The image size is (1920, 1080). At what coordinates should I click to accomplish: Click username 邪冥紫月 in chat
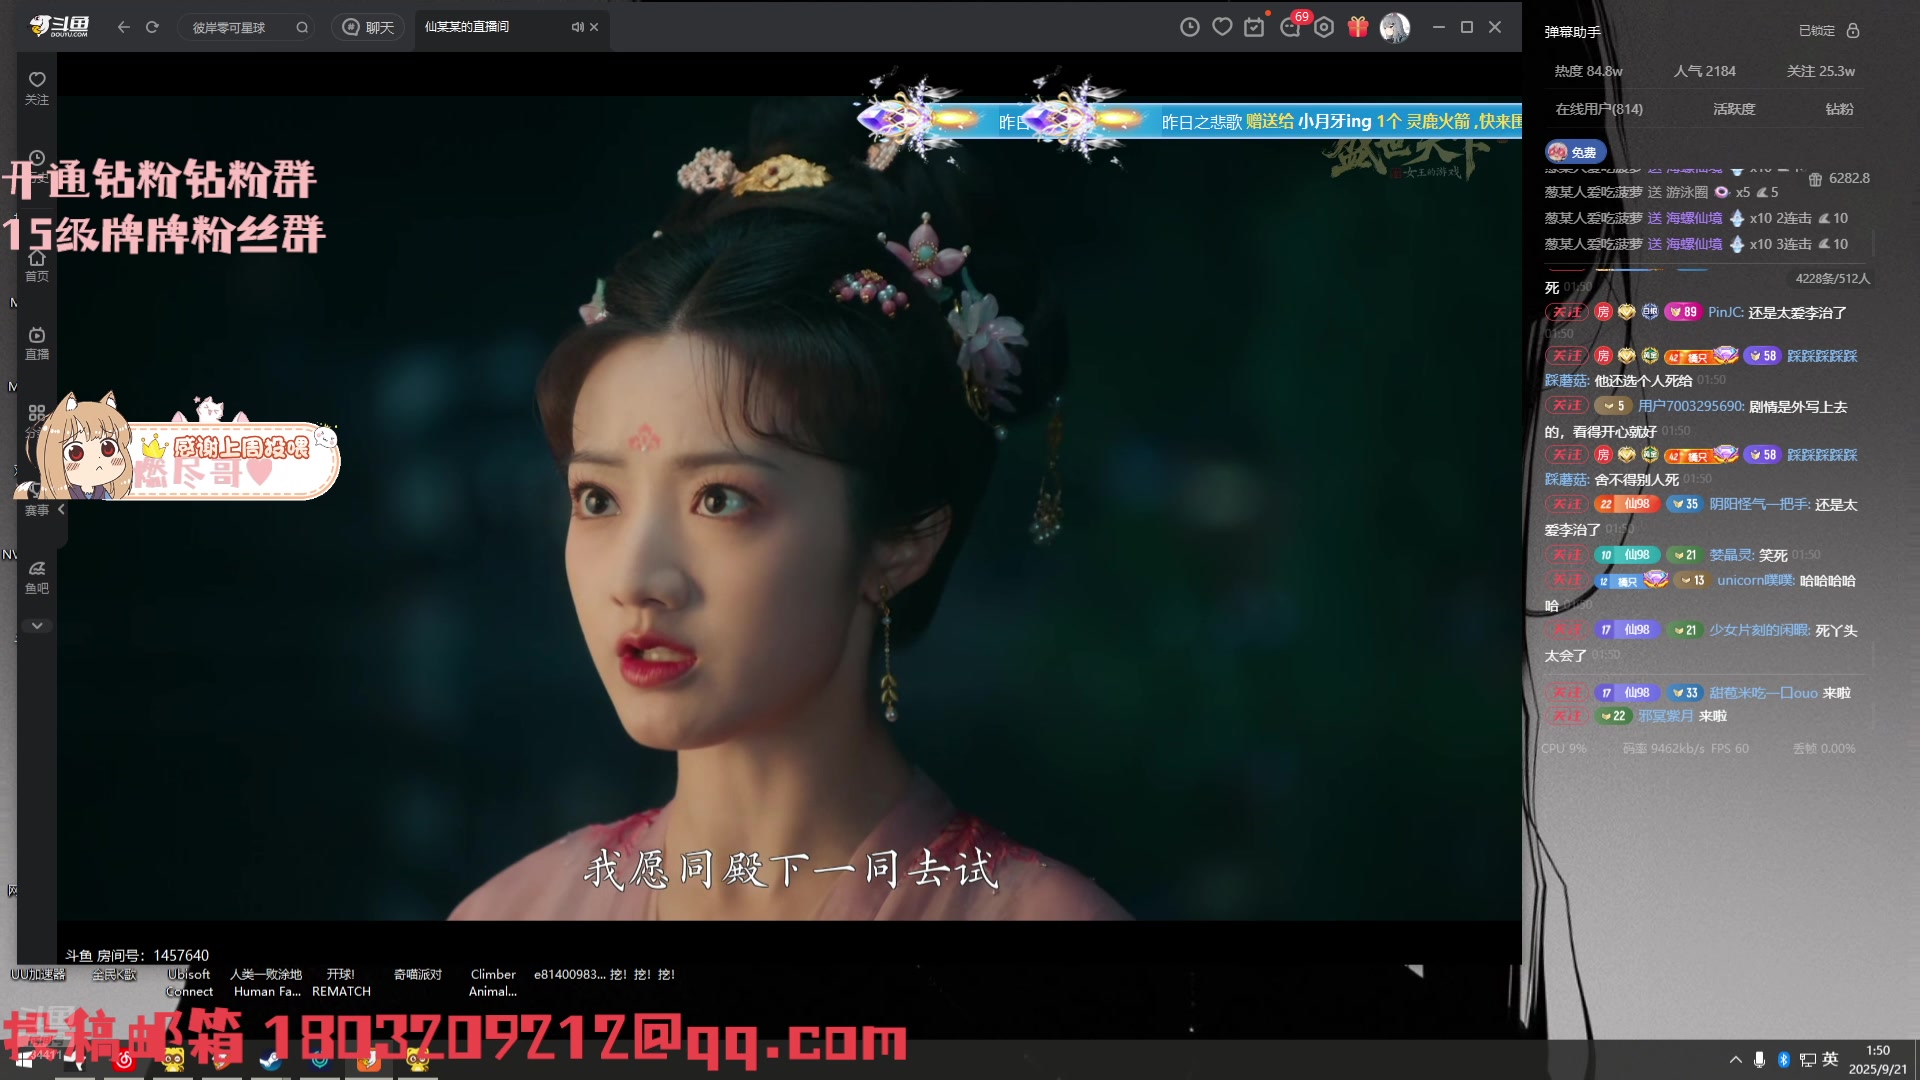(x=1665, y=716)
